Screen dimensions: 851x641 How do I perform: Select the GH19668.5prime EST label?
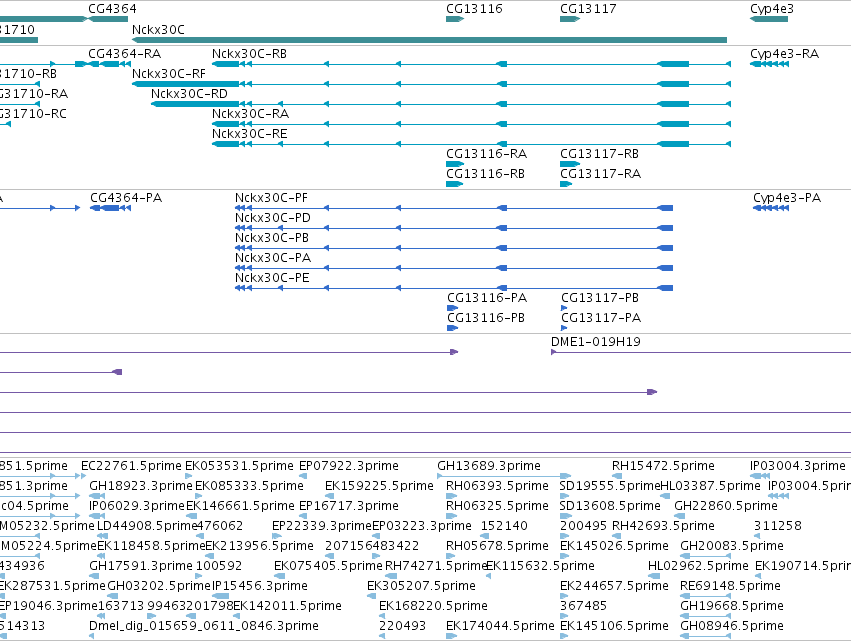(732, 606)
